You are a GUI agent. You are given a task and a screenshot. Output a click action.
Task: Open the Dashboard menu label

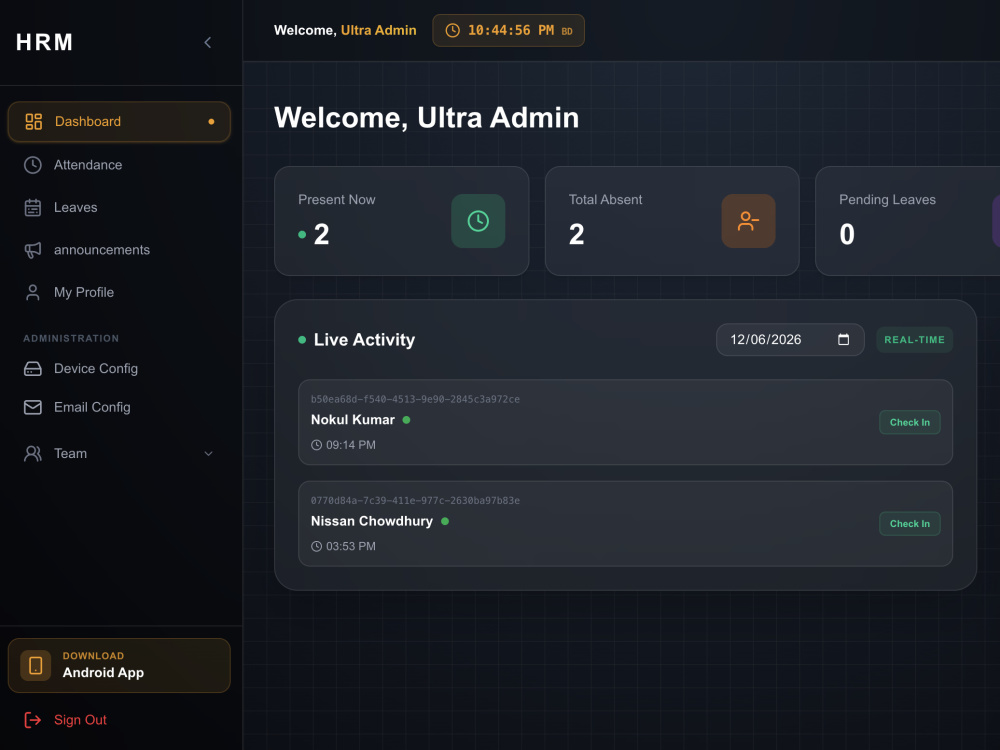click(x=88, y=121)
